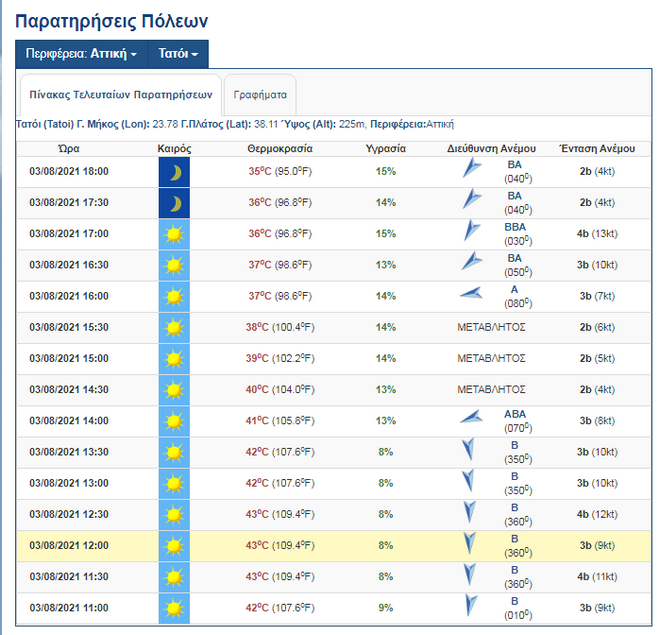Screen dimensions: 660x635
Task: Click the sun weather icon at 17:00
Action: 174,234
